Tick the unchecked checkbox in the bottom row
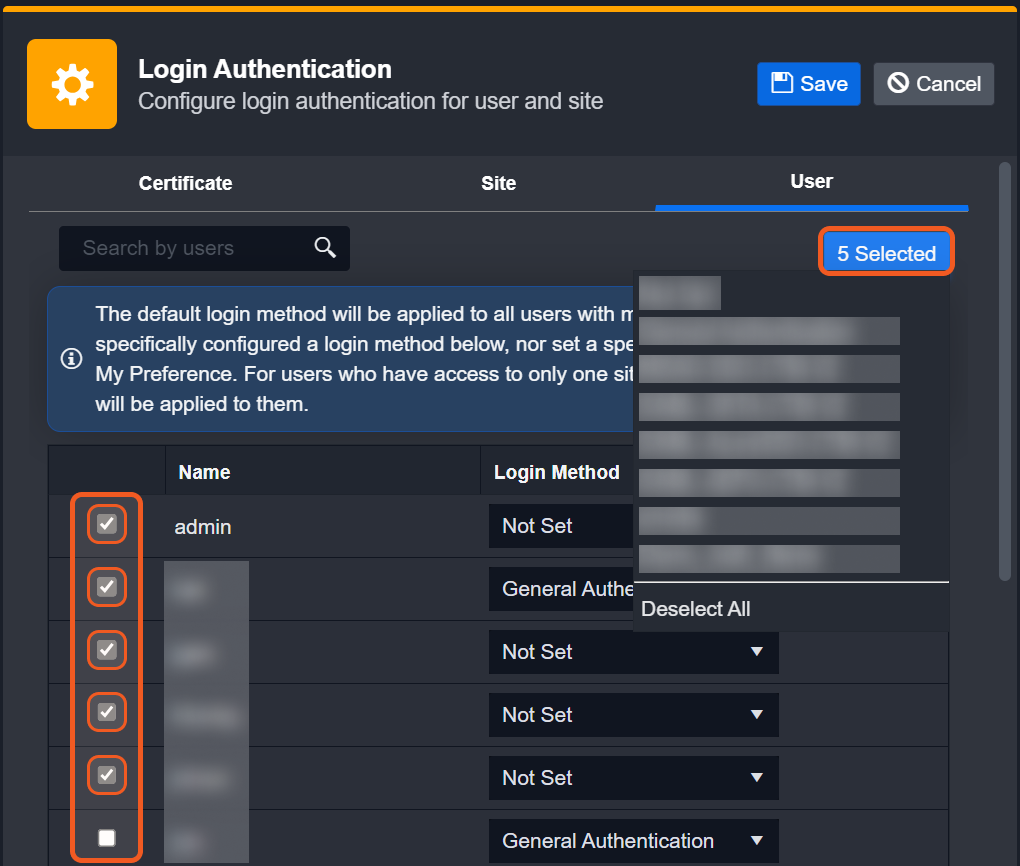 tap(107, 838)
